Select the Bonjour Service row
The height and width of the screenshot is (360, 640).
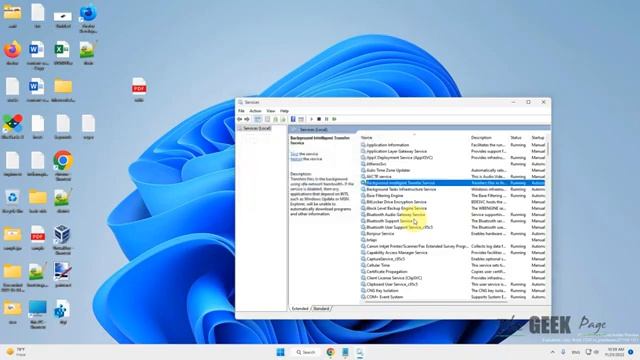(x=453, y=233)
